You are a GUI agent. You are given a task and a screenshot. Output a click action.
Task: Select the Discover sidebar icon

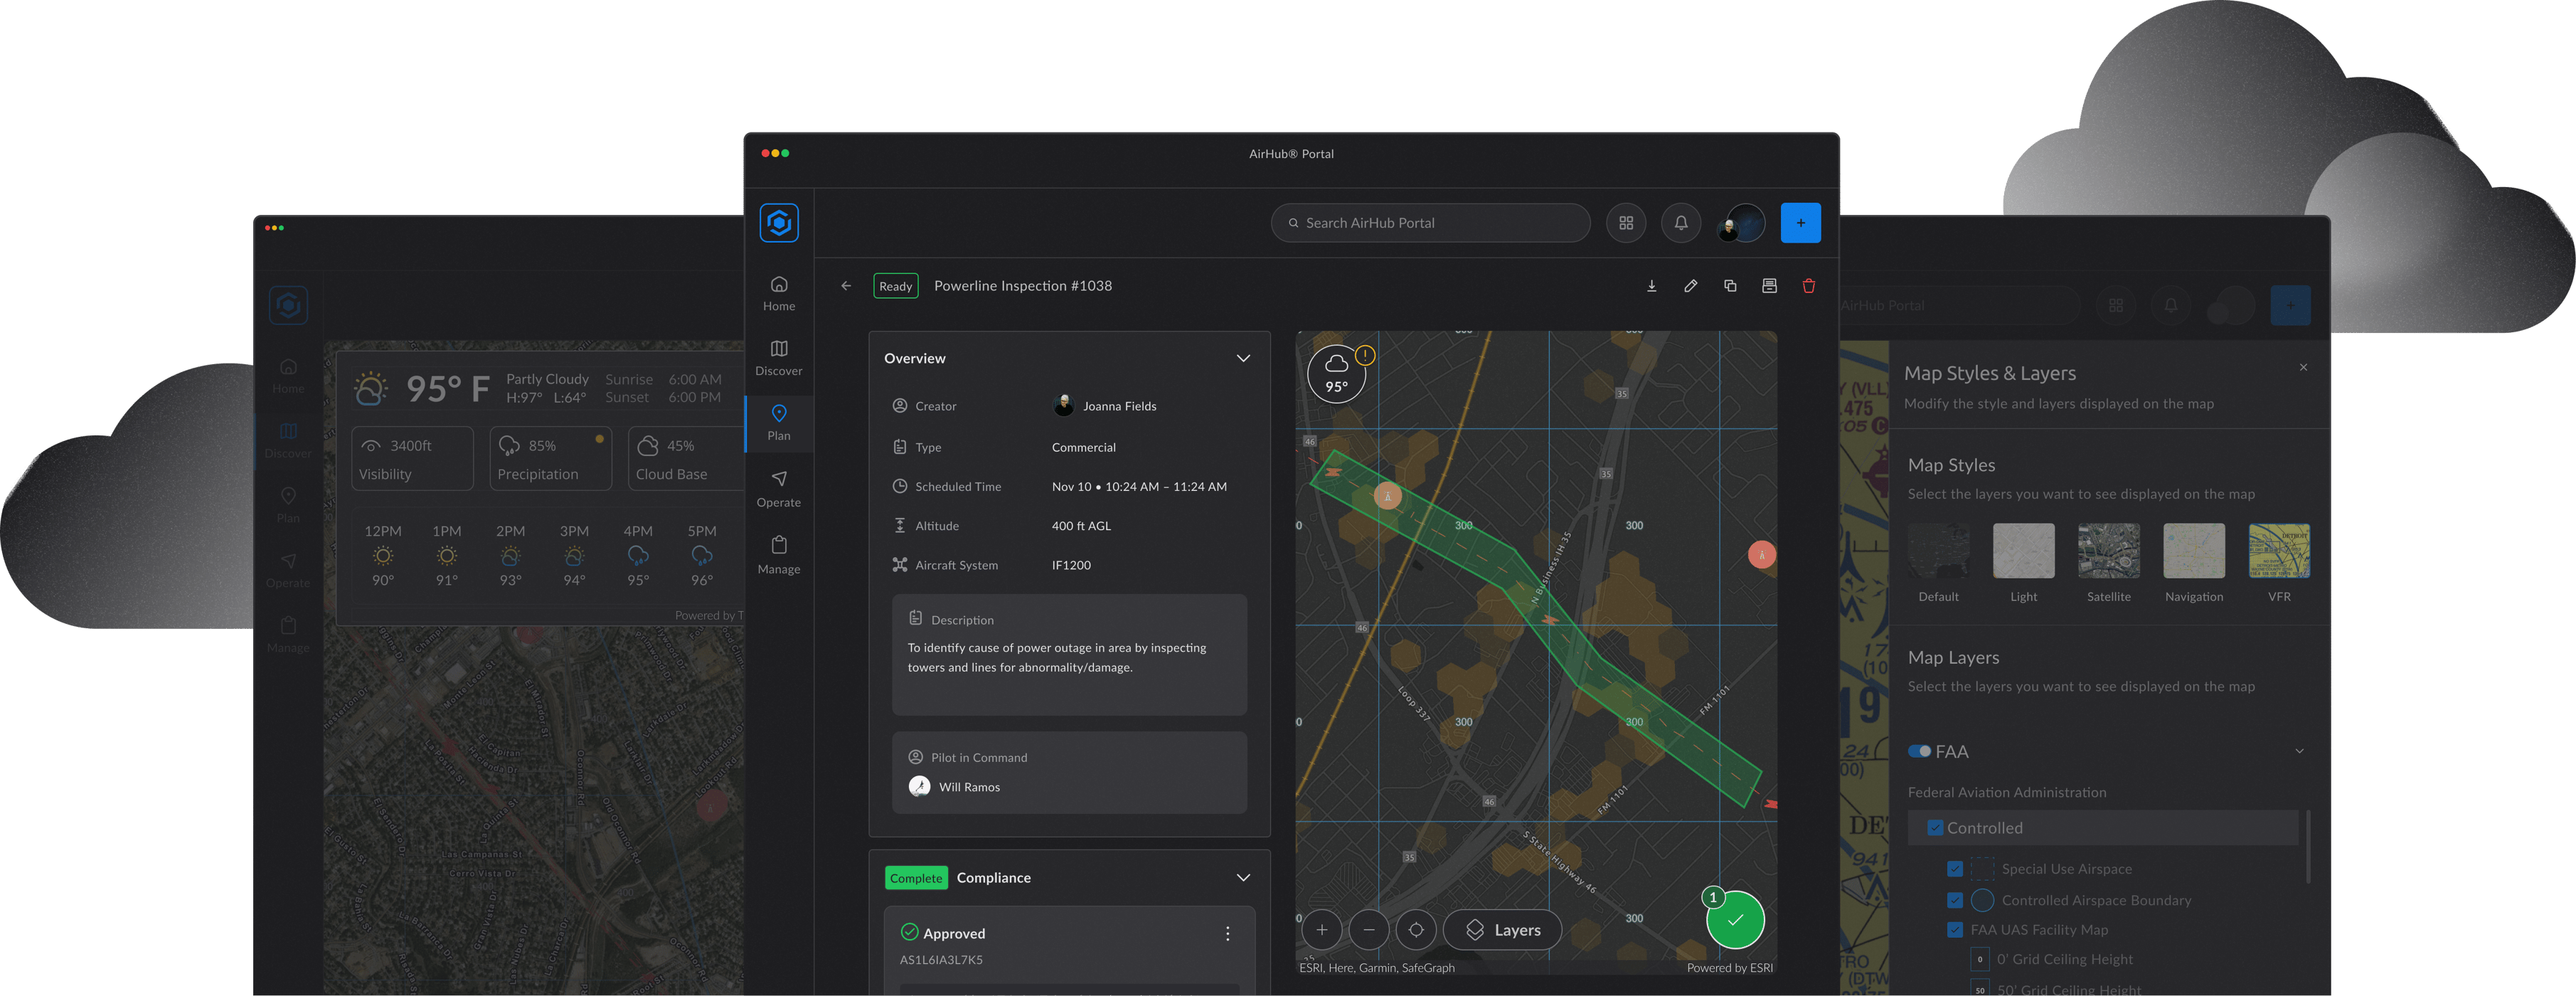pyautogui.click(x=779, y=357)
